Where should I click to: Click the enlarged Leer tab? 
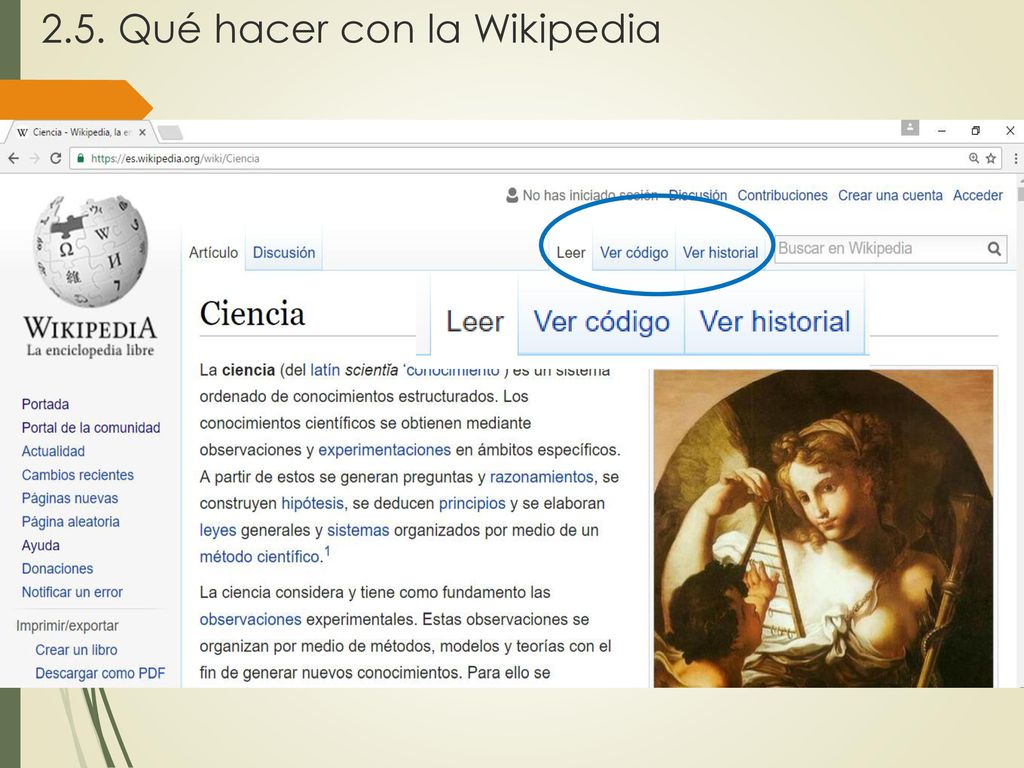point(475,322)
